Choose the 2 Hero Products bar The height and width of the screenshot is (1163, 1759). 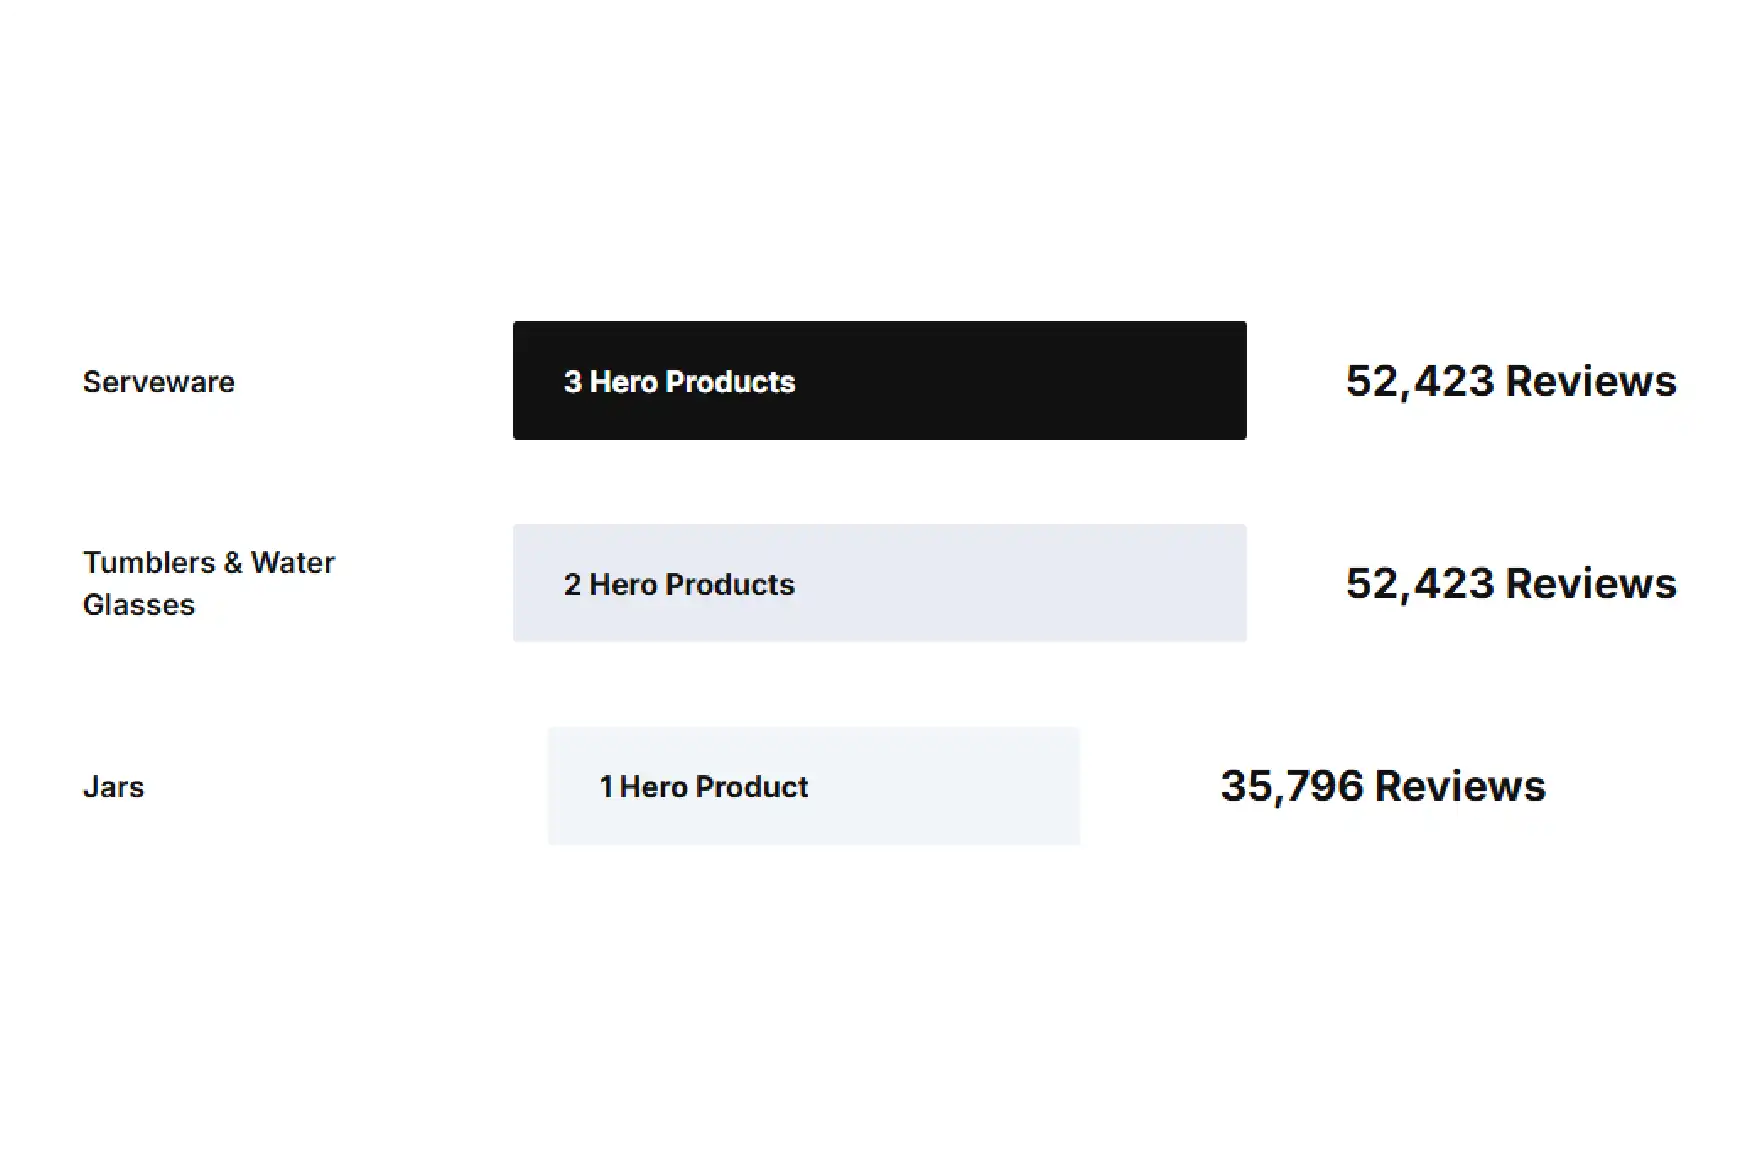point(879,583)
